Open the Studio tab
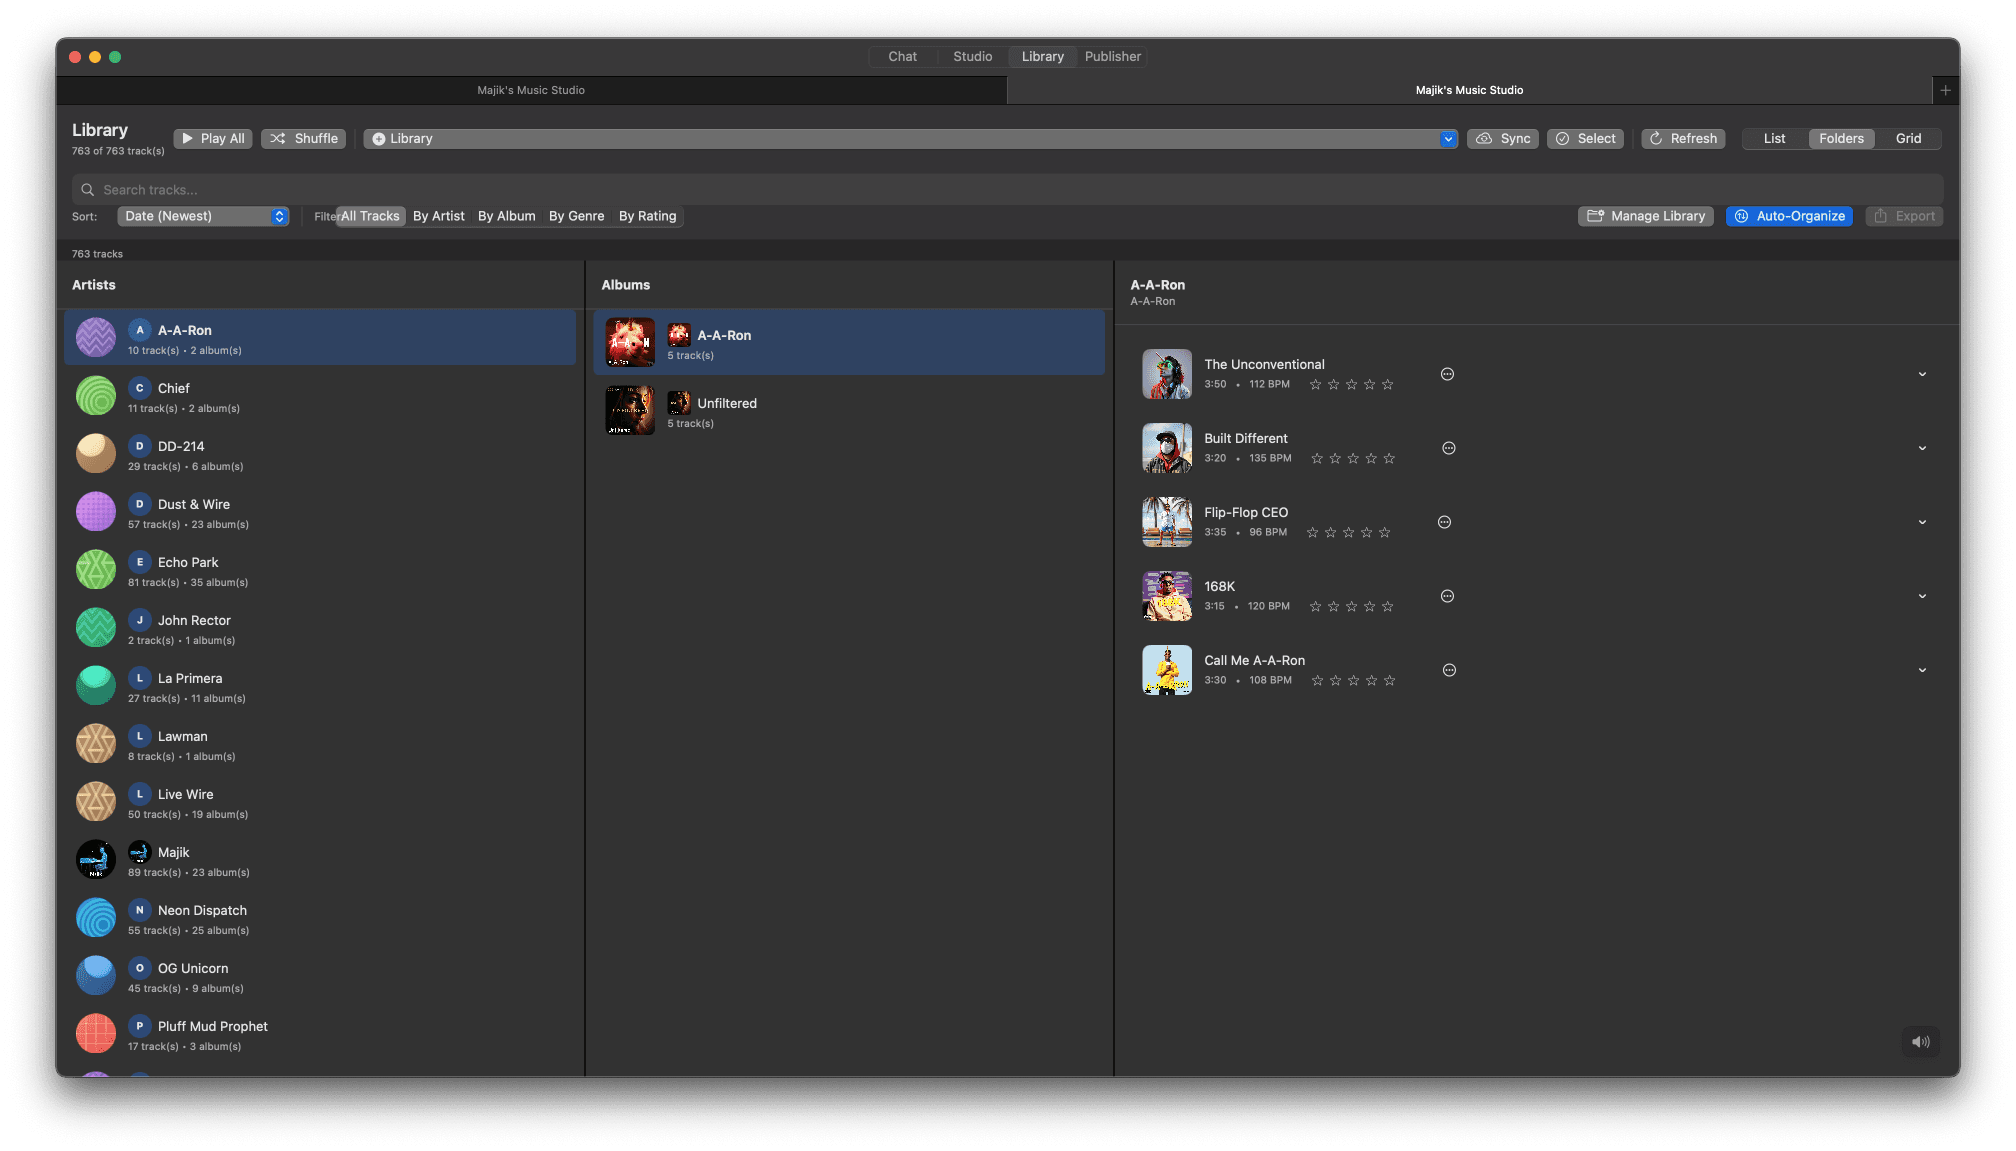Screen dimensions: 2016x1151 [973, 57]
